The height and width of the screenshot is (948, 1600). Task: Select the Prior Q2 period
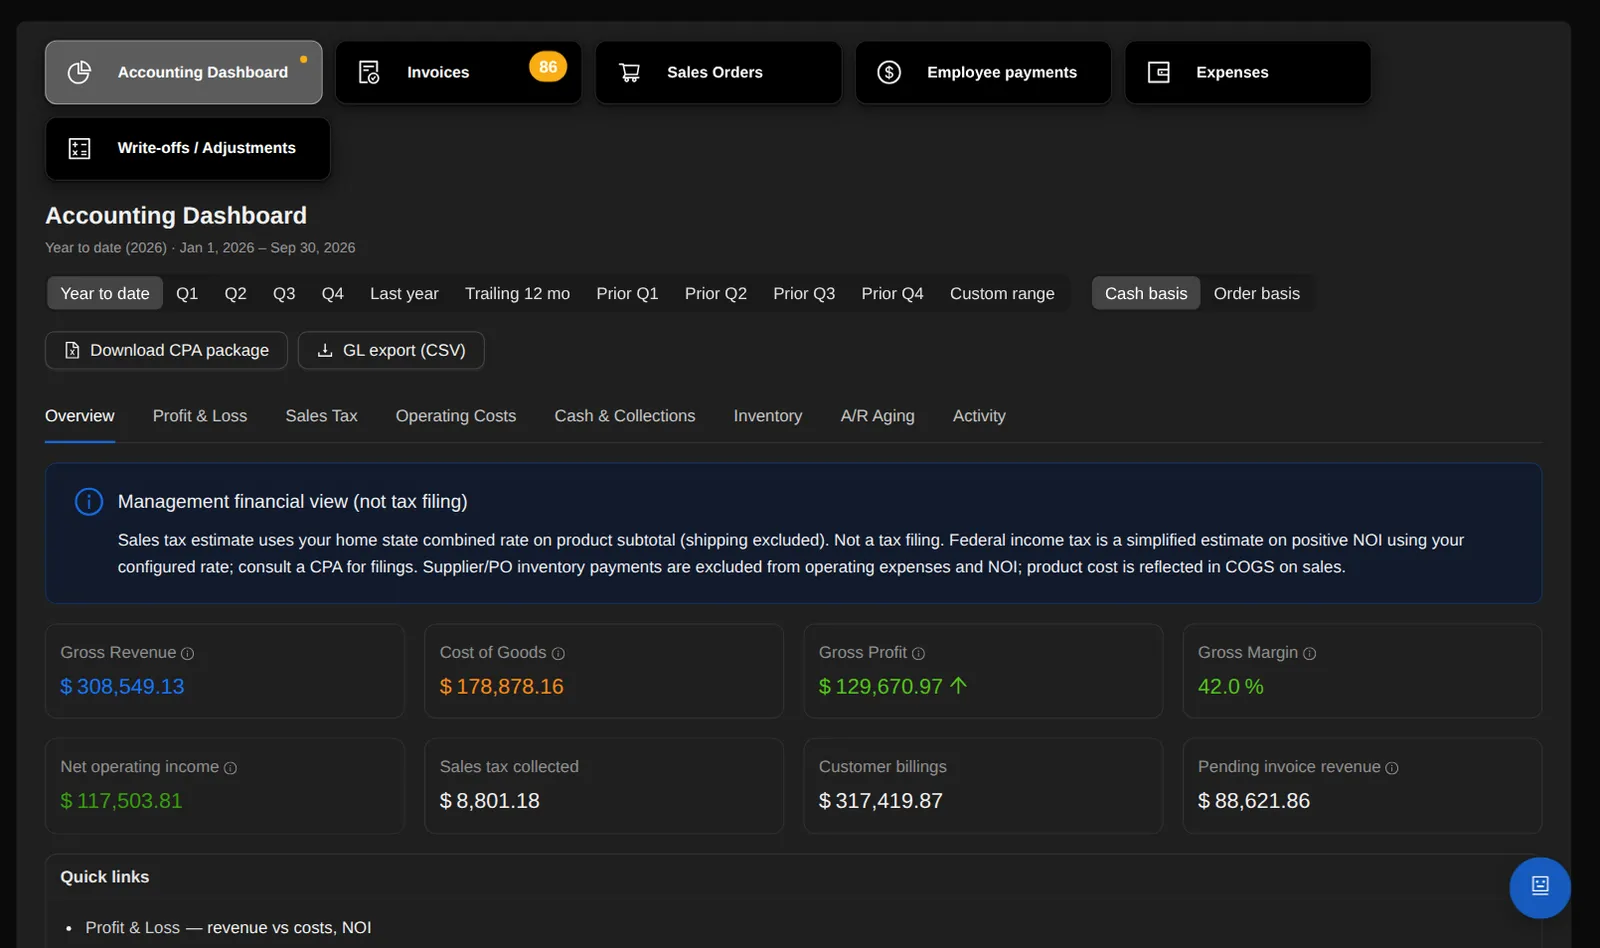716,293
